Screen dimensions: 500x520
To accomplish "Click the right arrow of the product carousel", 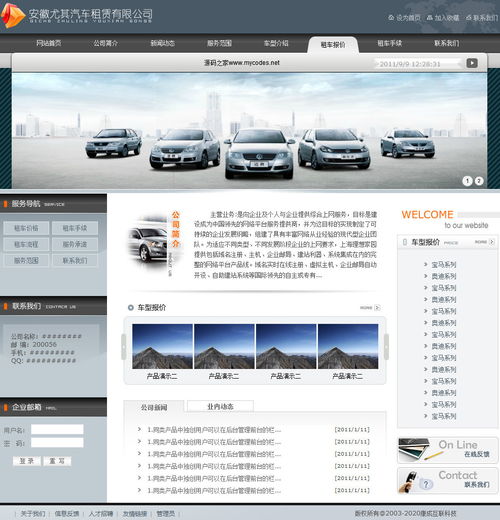I will click(x=386, y=347).
